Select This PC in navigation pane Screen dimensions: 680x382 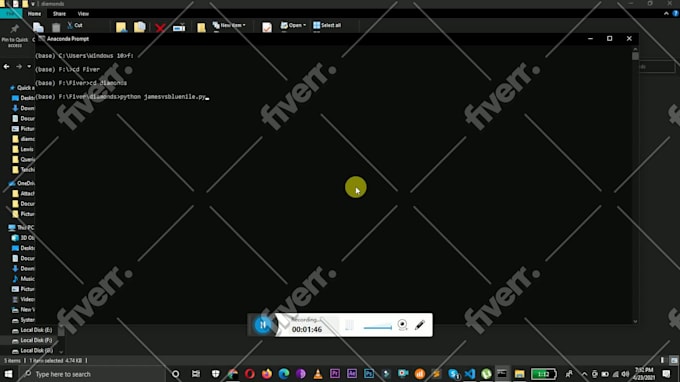coord(22,227)
